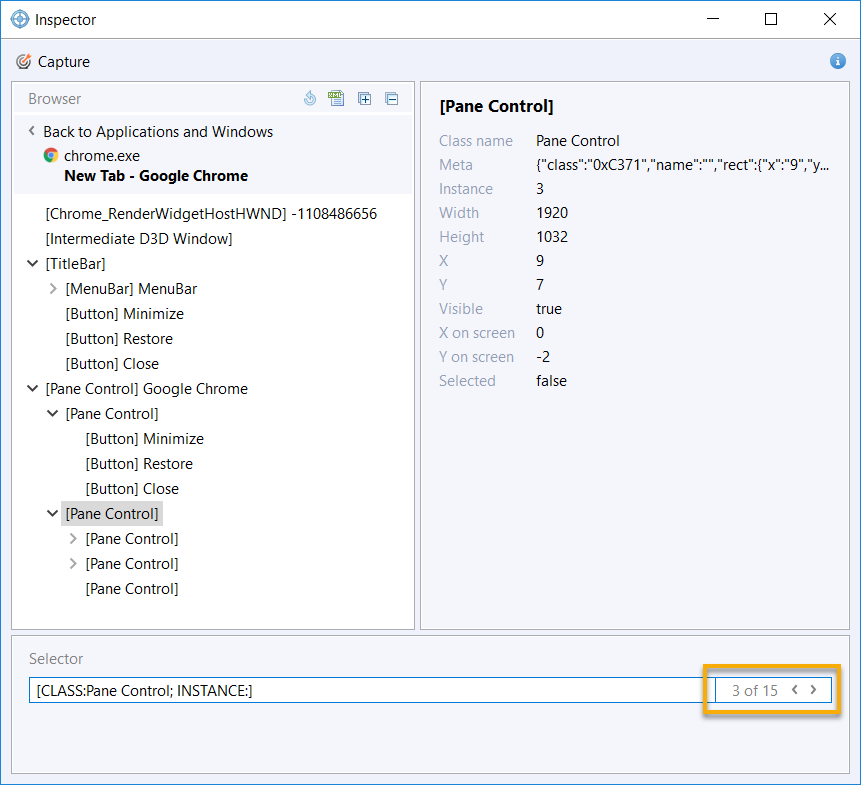Select [Button] Close under Pane Control
Screen dimensions: 861x785
(x=132, y=489)
